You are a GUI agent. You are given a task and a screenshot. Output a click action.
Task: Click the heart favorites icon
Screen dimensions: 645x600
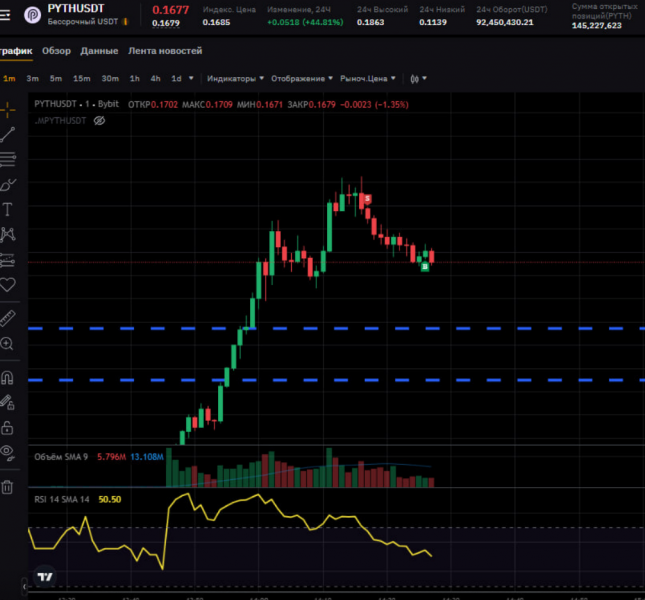pos(7,285)
